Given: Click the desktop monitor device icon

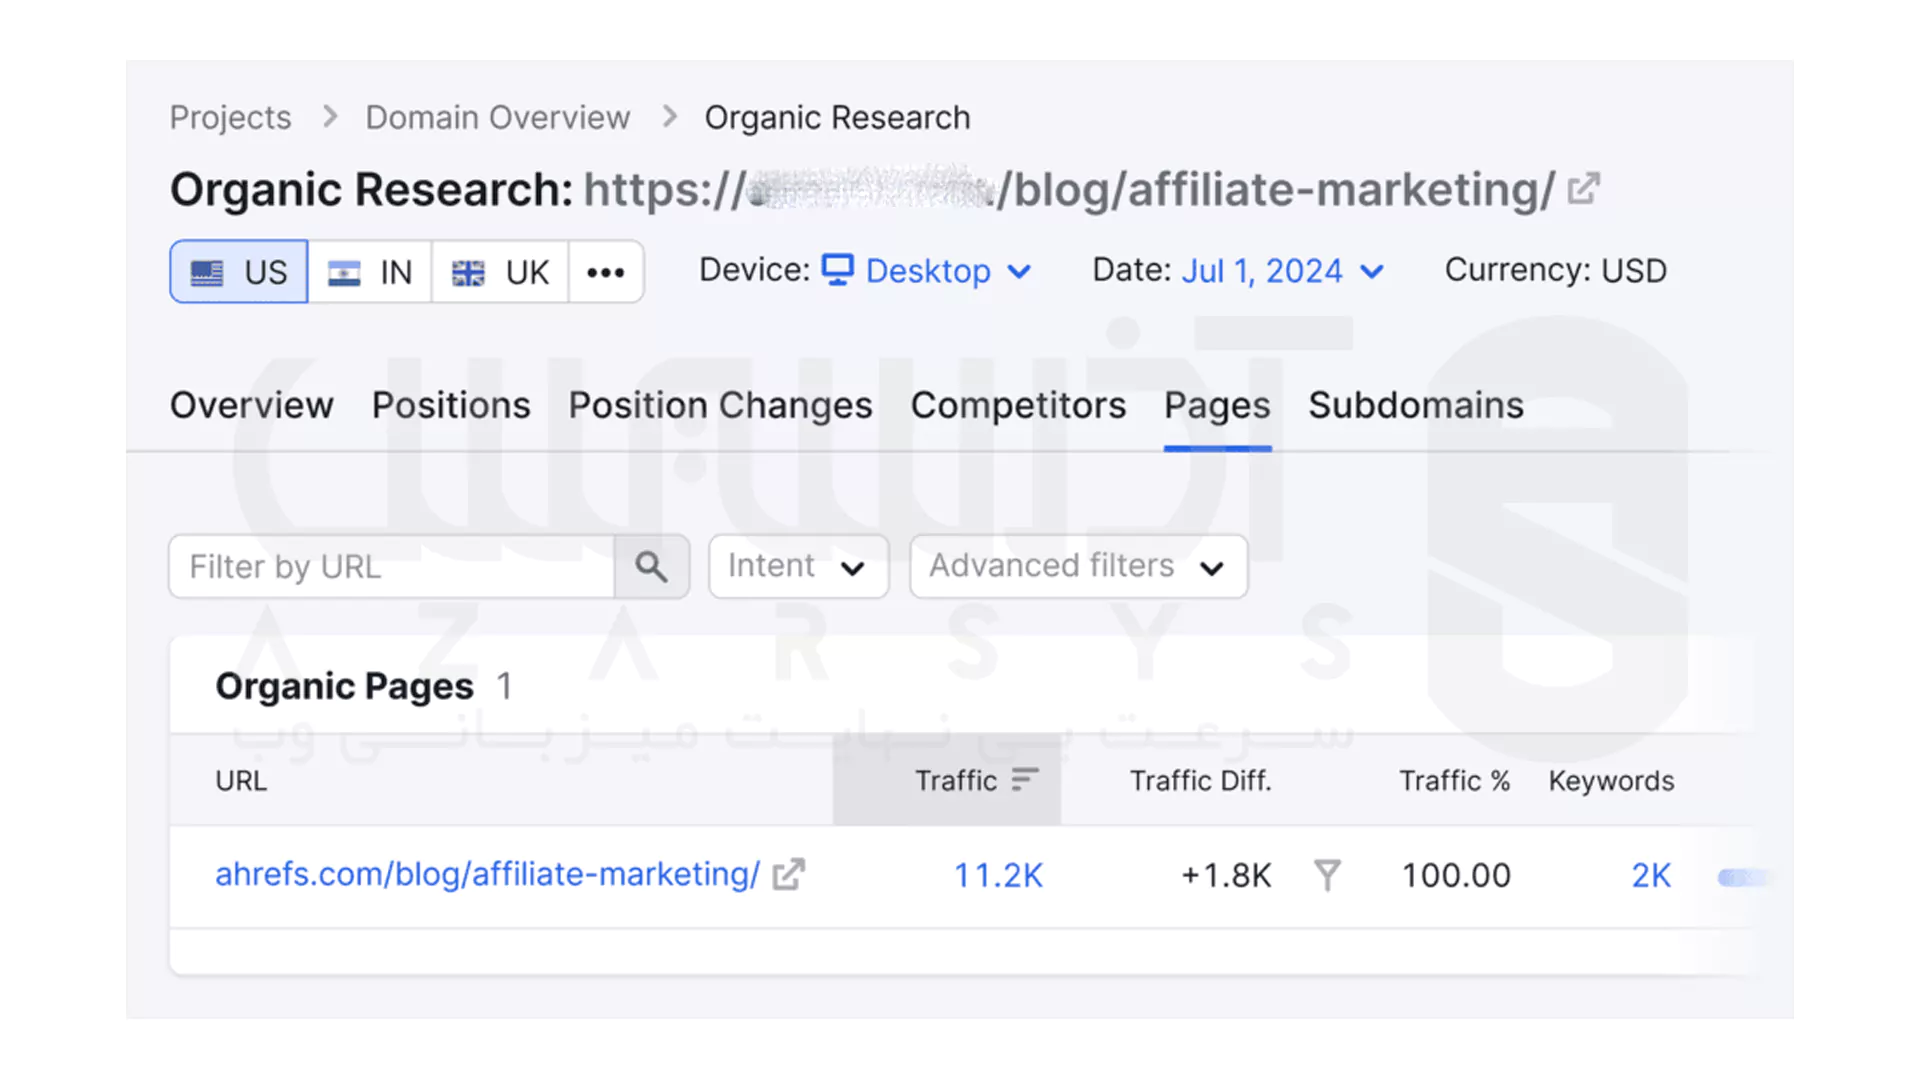Looking at the screenshot, I should (837, 270).
